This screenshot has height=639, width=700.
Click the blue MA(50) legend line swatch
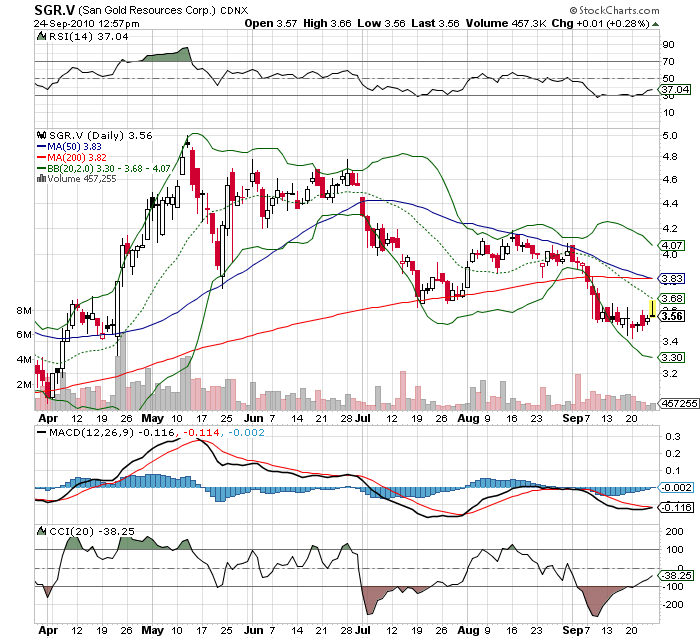tap(42, 146)
